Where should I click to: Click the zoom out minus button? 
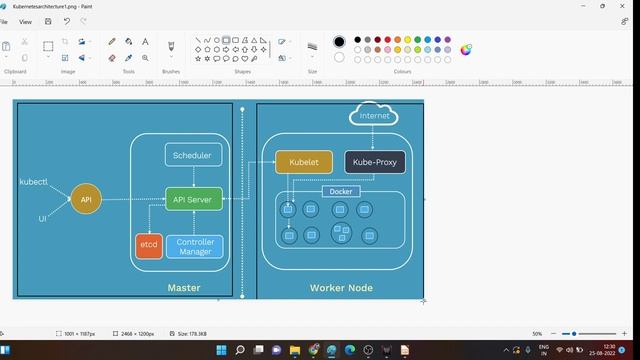coord(553,333)
